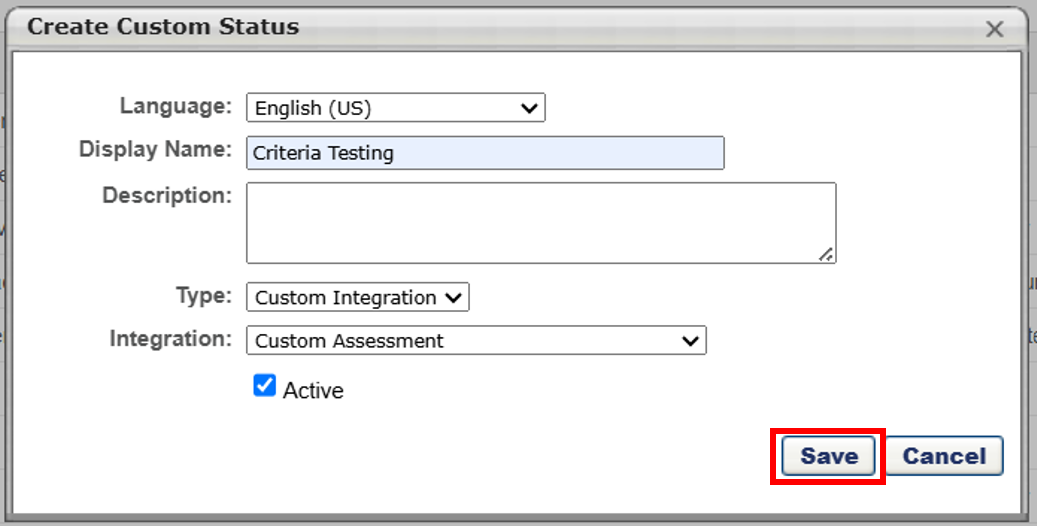Screen dimensions: 1037x526
Task: Focus the Display Name field containing Criteria Testing
Action: (x=485, y=153)
